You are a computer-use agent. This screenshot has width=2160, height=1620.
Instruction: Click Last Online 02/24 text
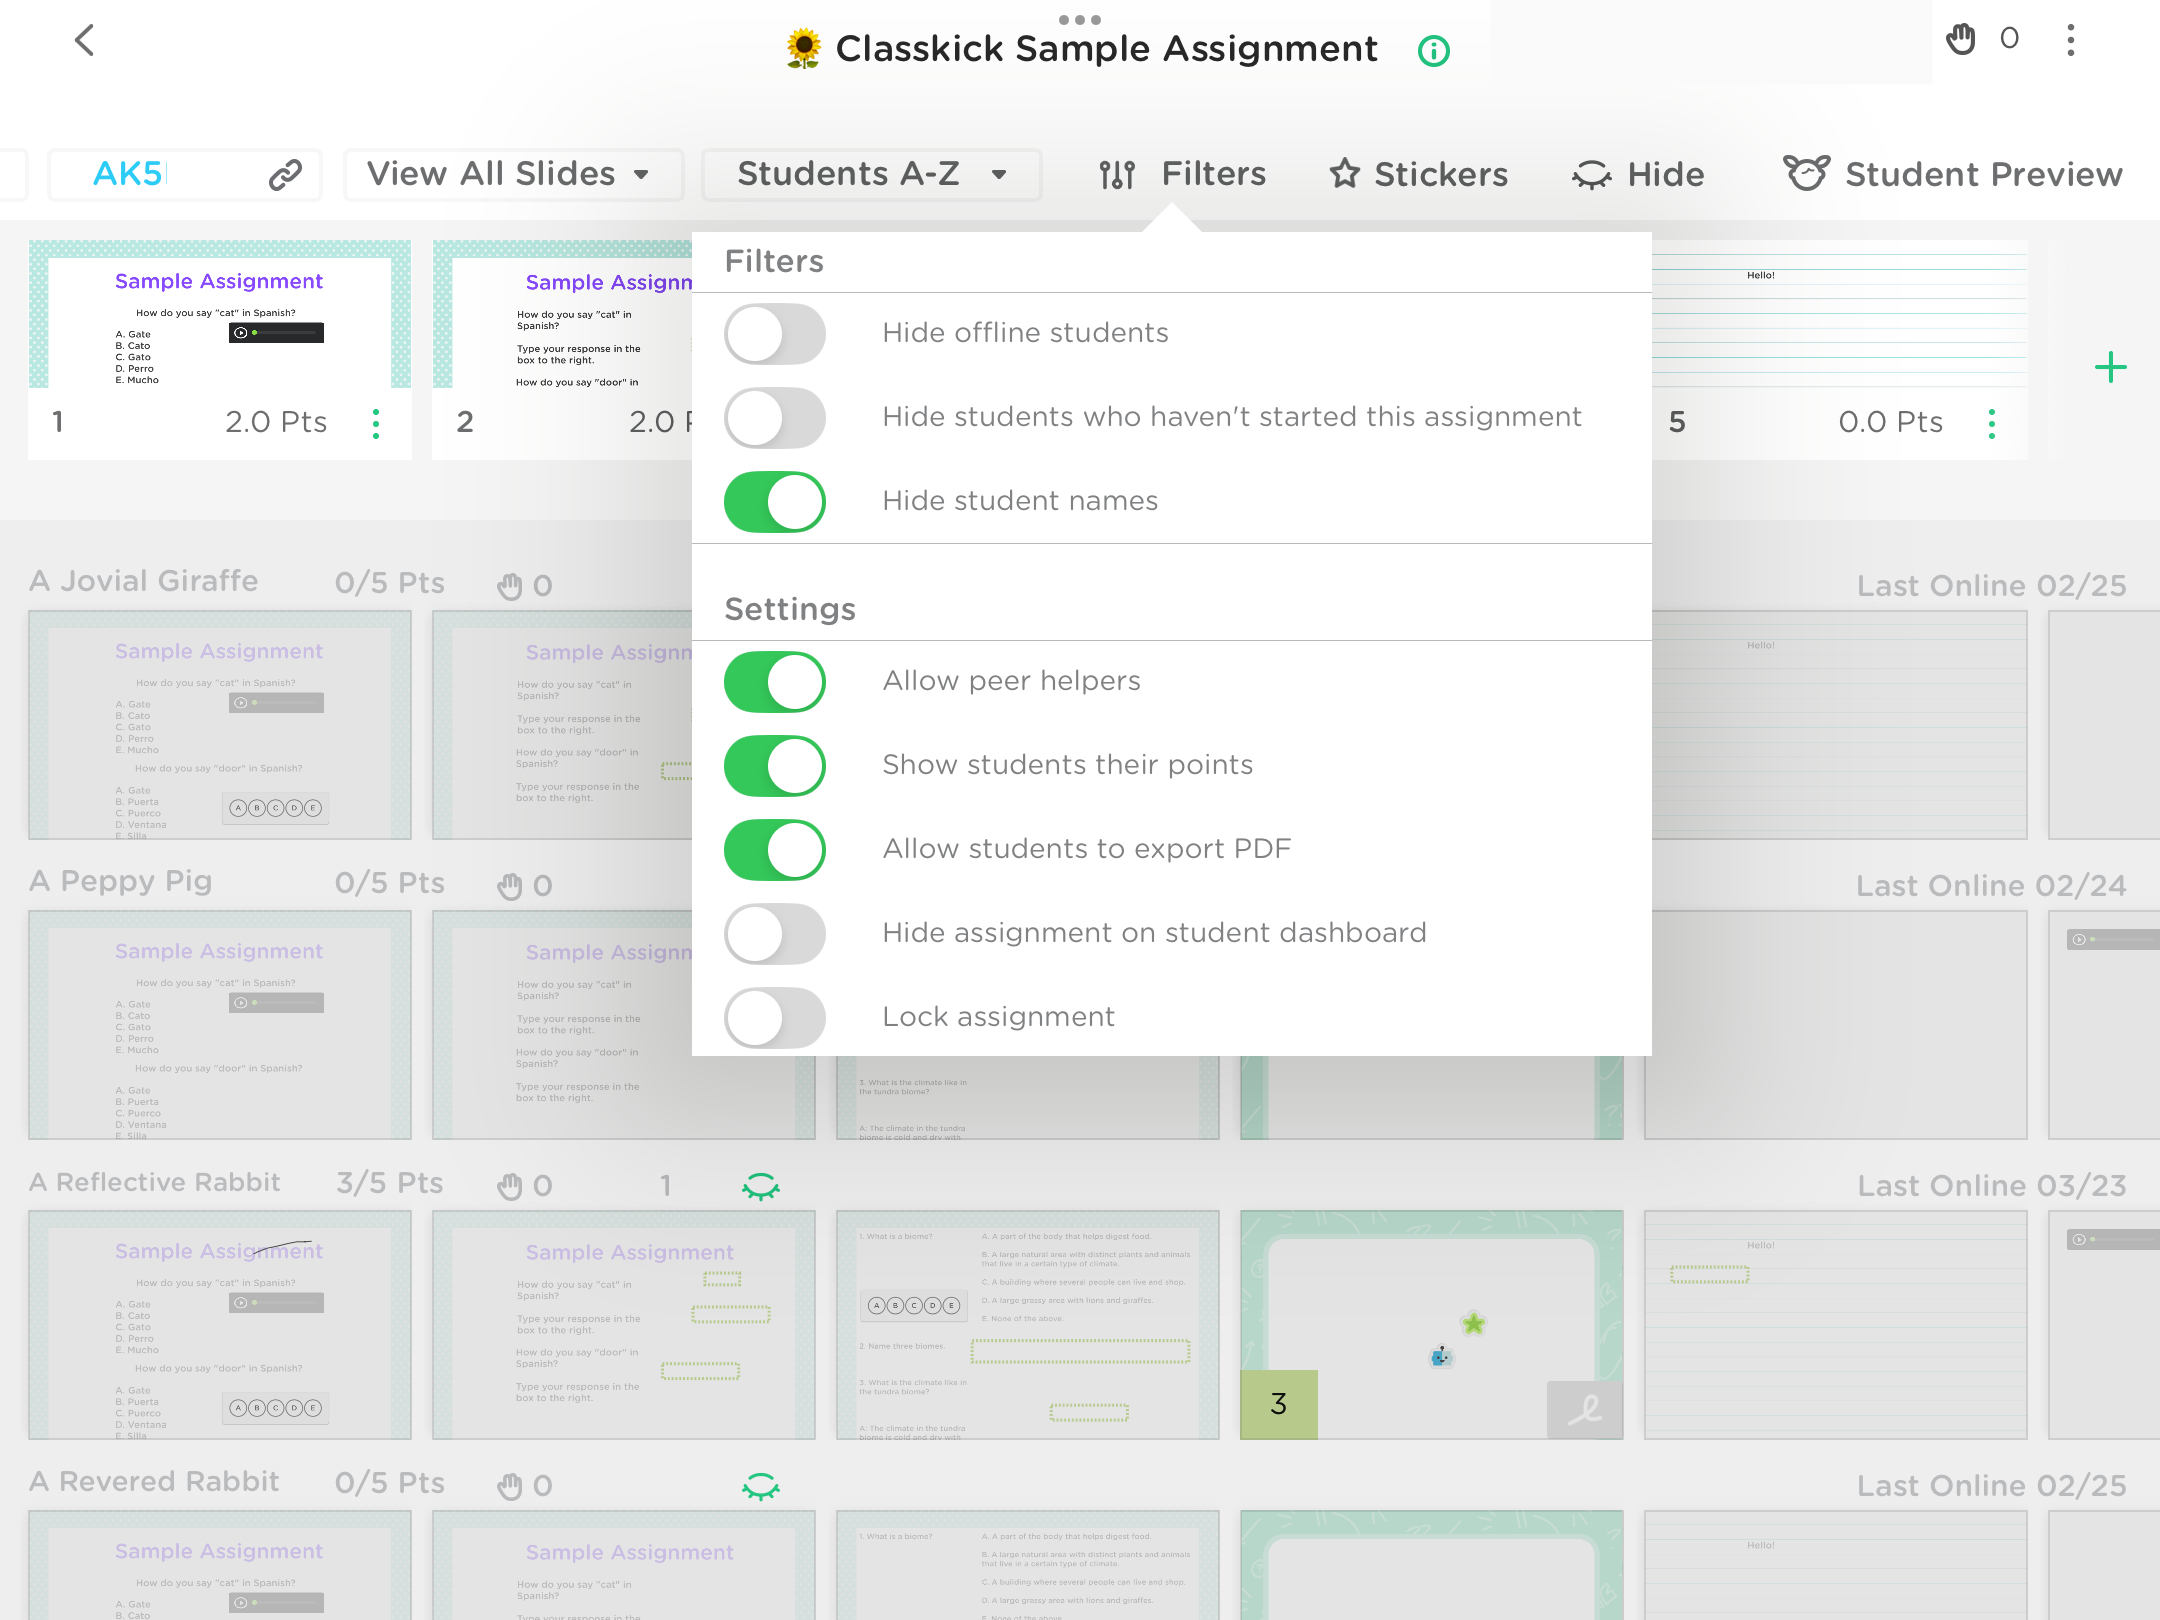[x=1992, y=886]
